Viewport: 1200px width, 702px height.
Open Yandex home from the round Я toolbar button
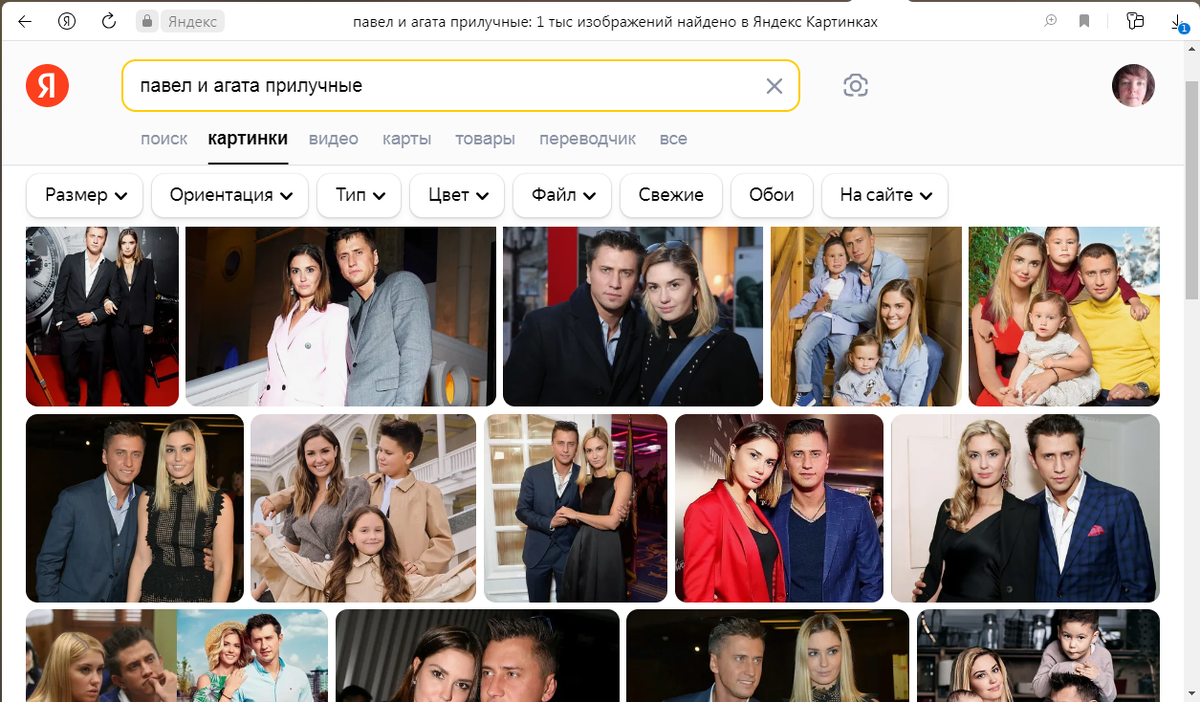pos(67,21)
